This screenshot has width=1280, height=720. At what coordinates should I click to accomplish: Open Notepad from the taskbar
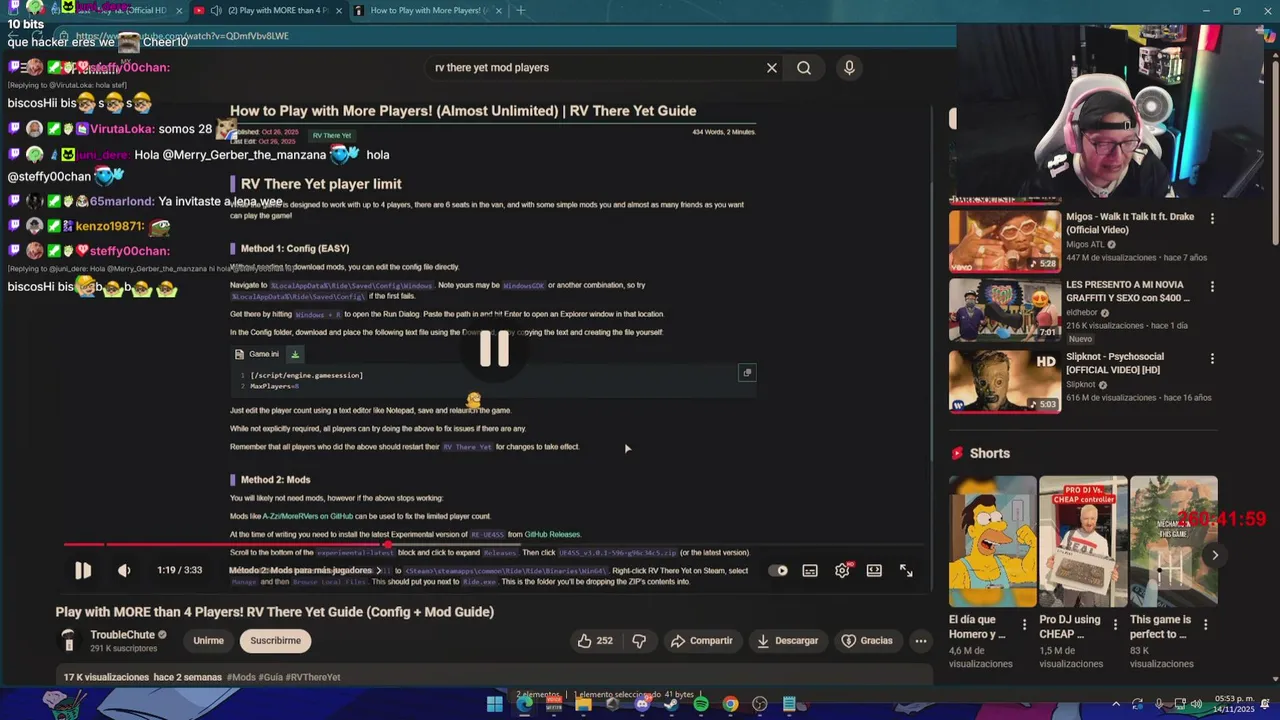(789, 704)
